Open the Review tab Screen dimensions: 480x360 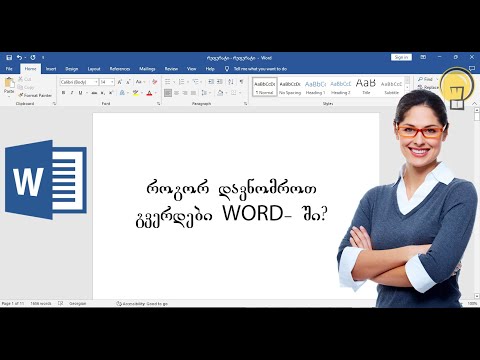(171, 69)
